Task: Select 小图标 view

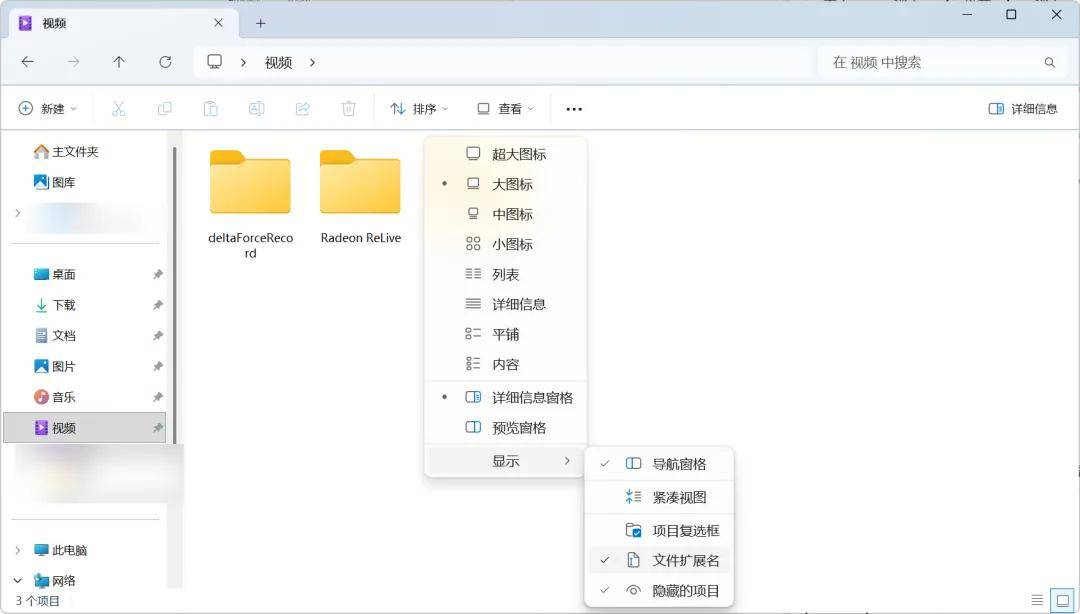Action: click(506, 244)
